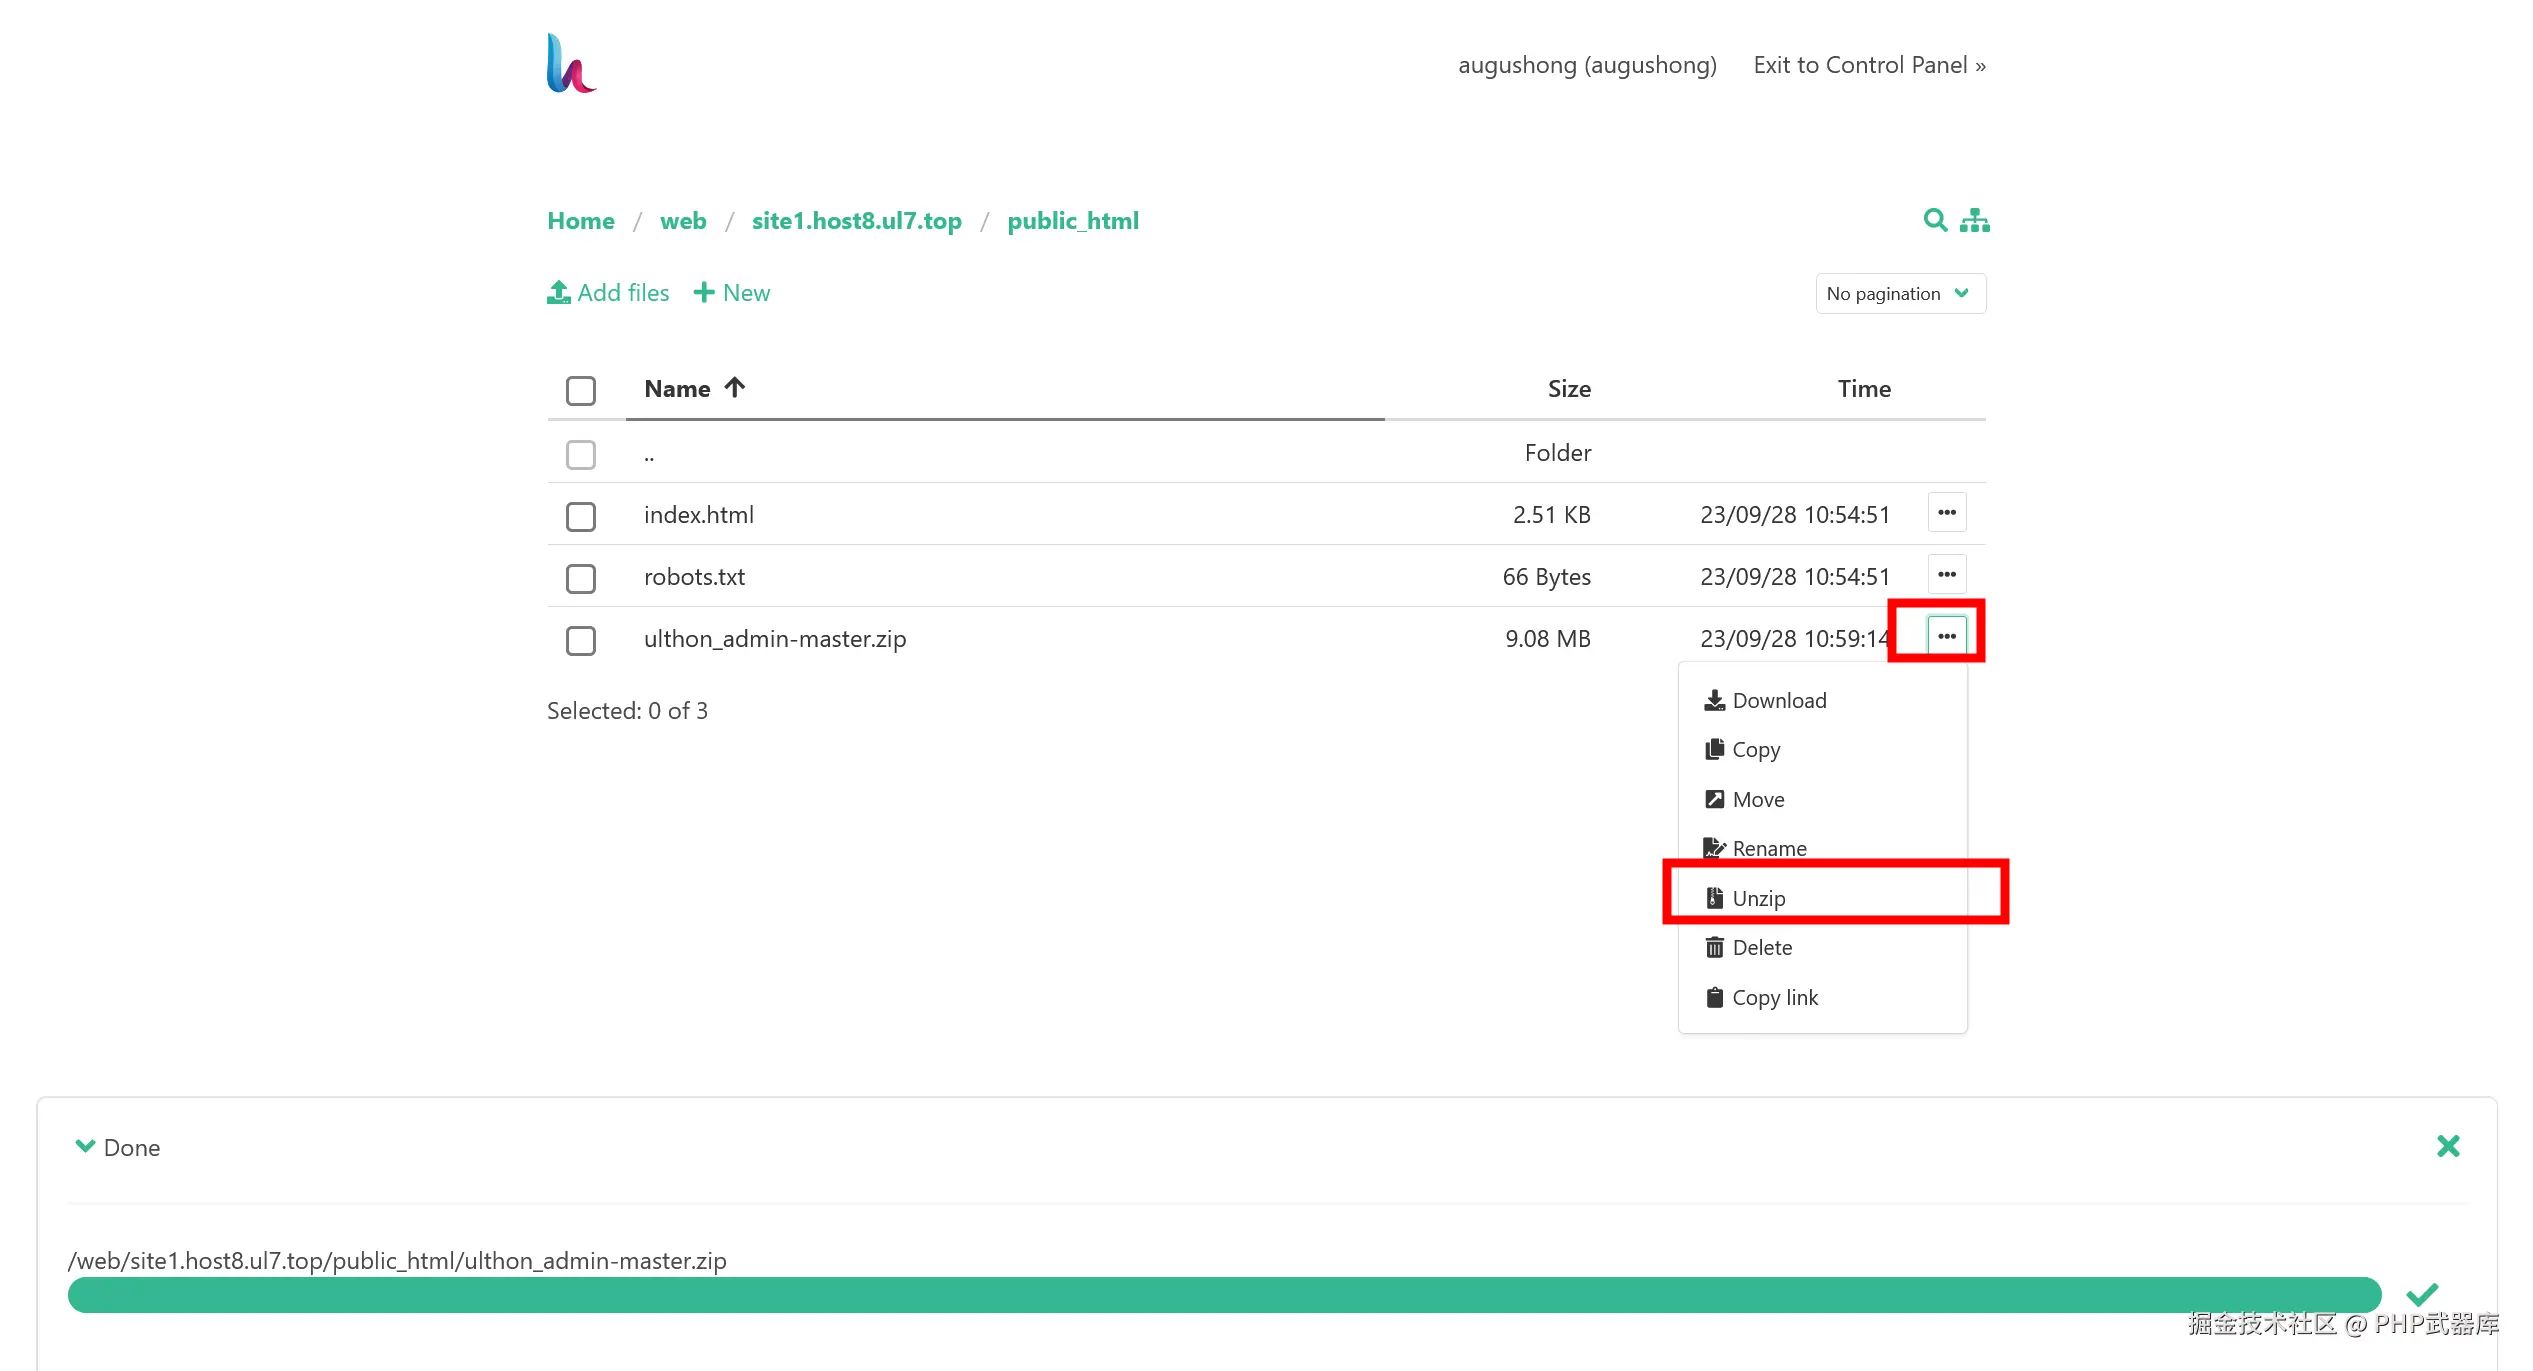This screenshot has height=1371, width=2533.
Task: Select Rename in the context menu
Action: pyautogui.click(x=1768, y=848)
